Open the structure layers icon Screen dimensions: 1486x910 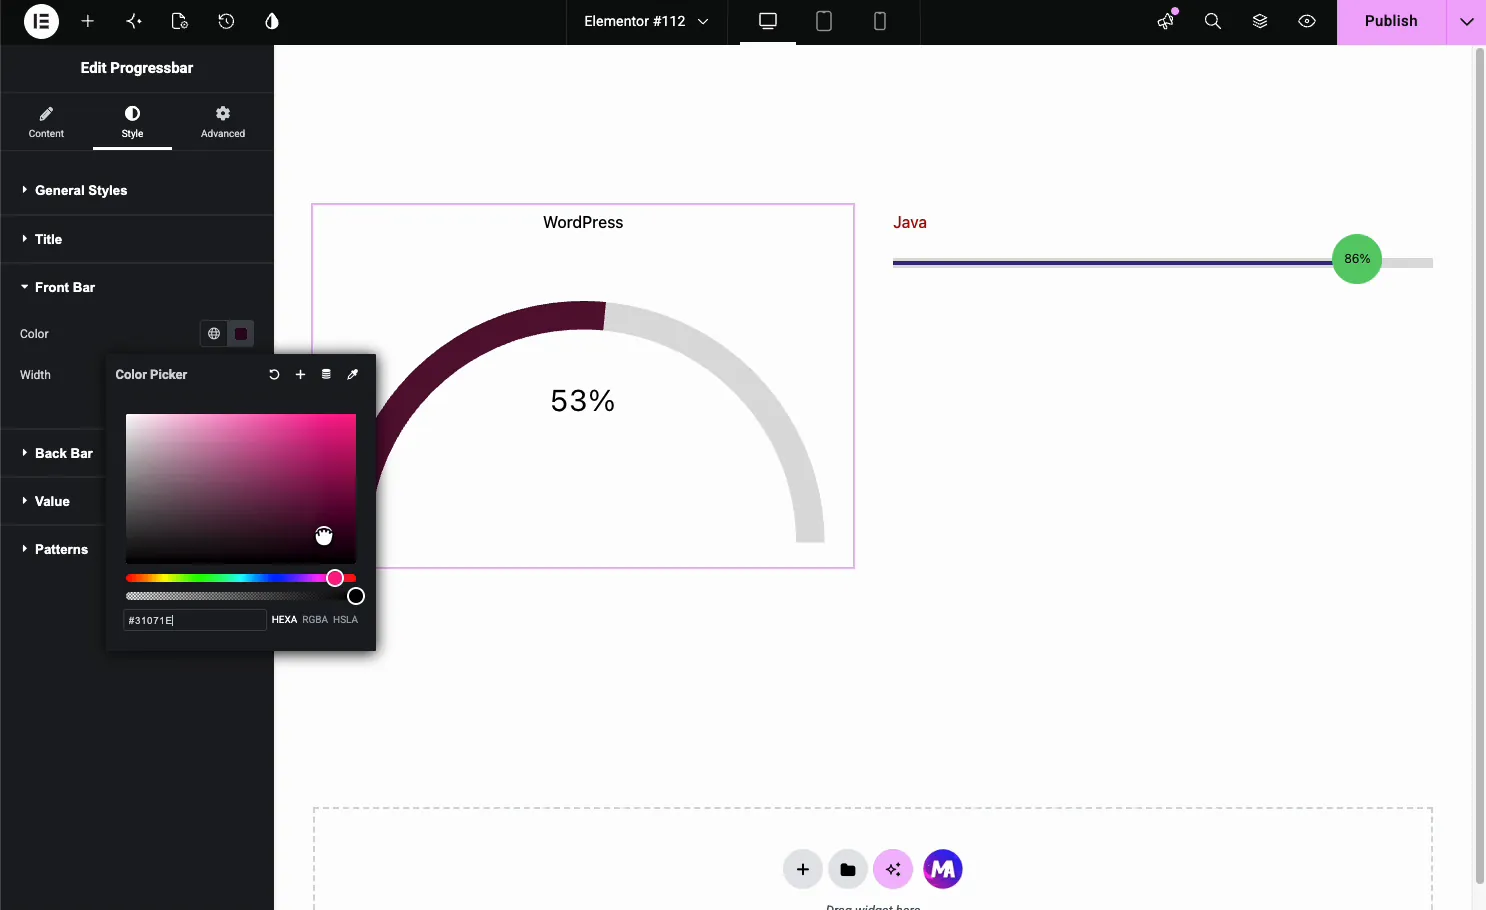click(x=1260, y=21)
